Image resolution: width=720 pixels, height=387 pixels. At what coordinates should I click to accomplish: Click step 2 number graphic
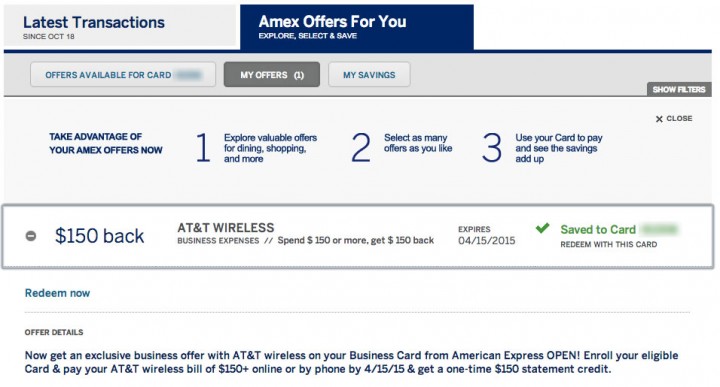coord(361,147)
